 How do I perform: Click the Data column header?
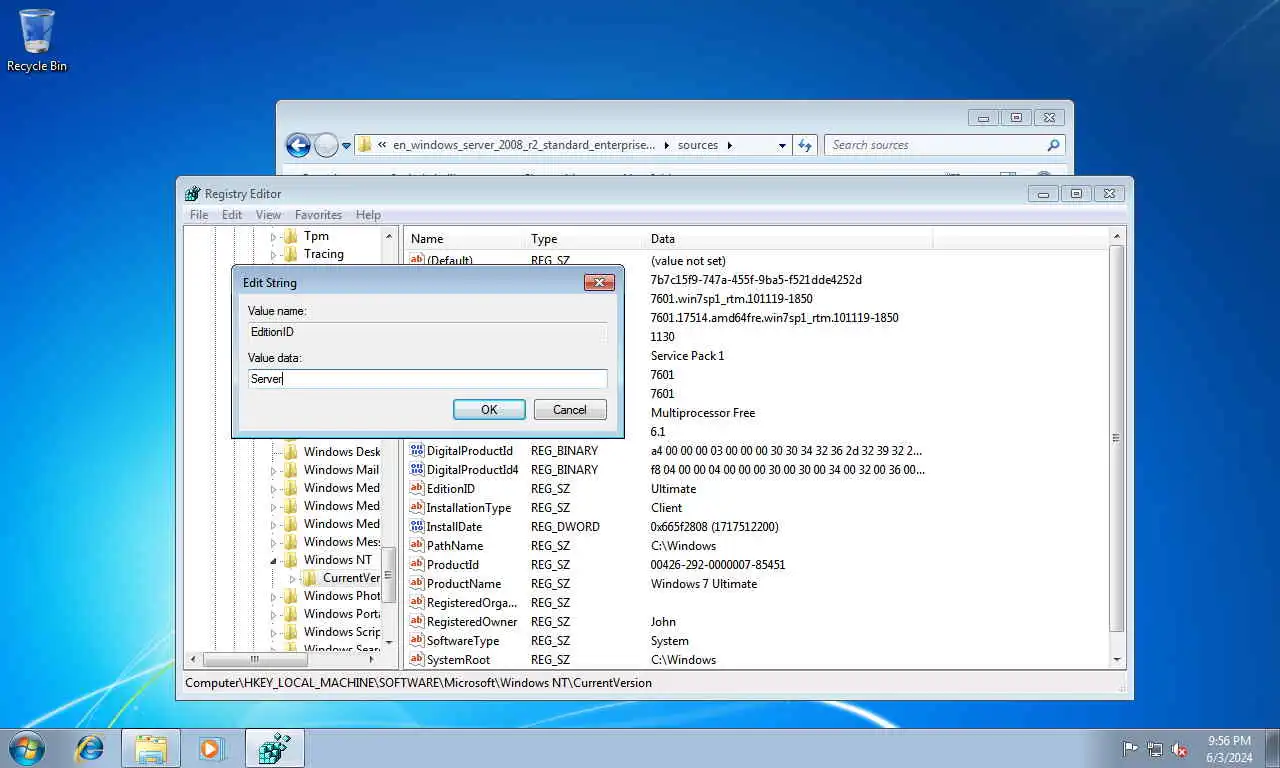pos(788,239)
